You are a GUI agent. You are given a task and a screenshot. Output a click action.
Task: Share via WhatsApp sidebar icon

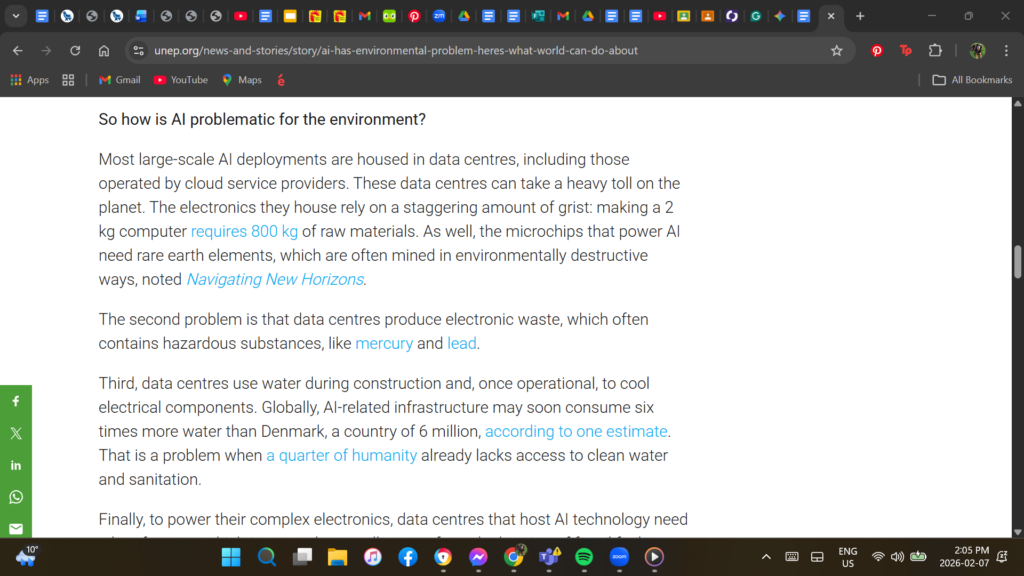(15, 497)
